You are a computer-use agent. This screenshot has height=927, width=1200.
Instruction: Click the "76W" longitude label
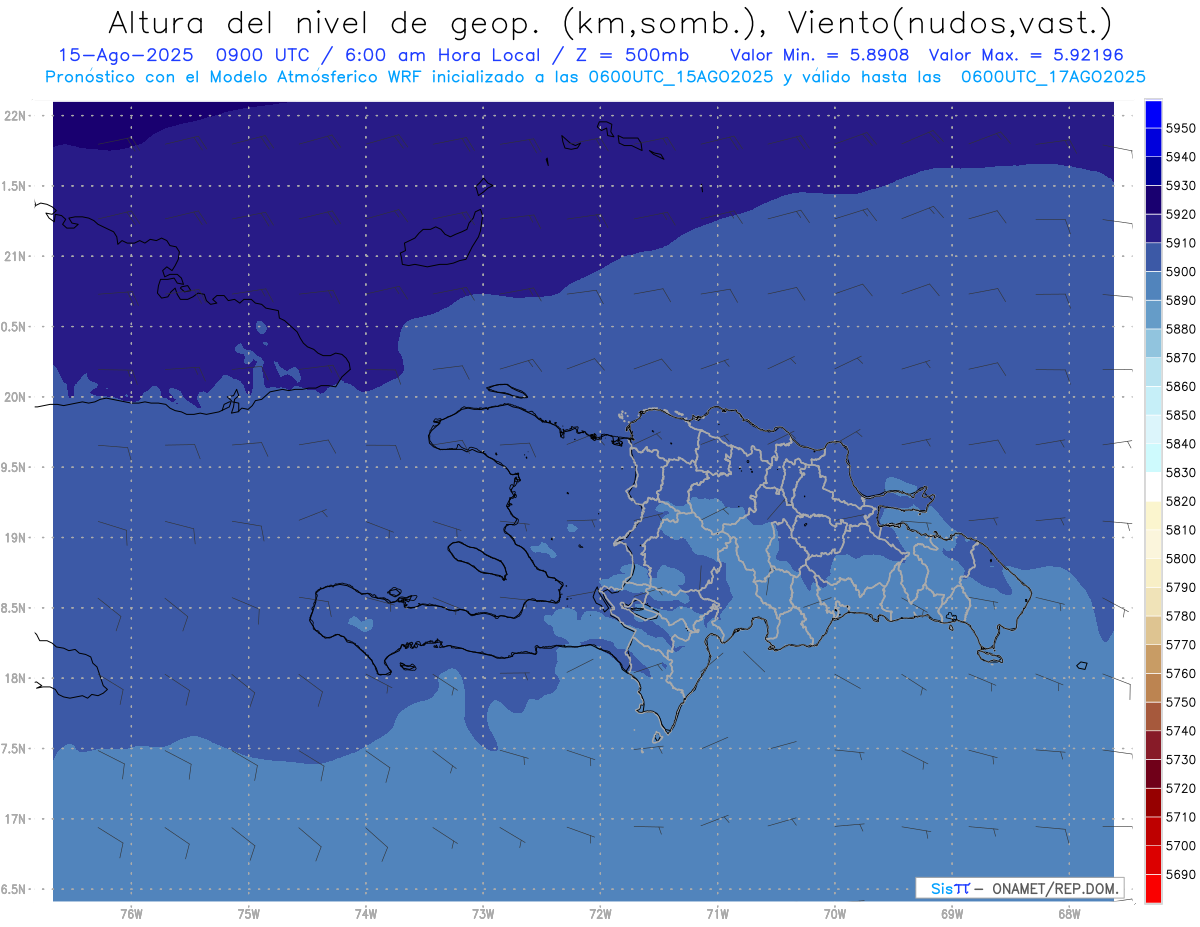131,913
